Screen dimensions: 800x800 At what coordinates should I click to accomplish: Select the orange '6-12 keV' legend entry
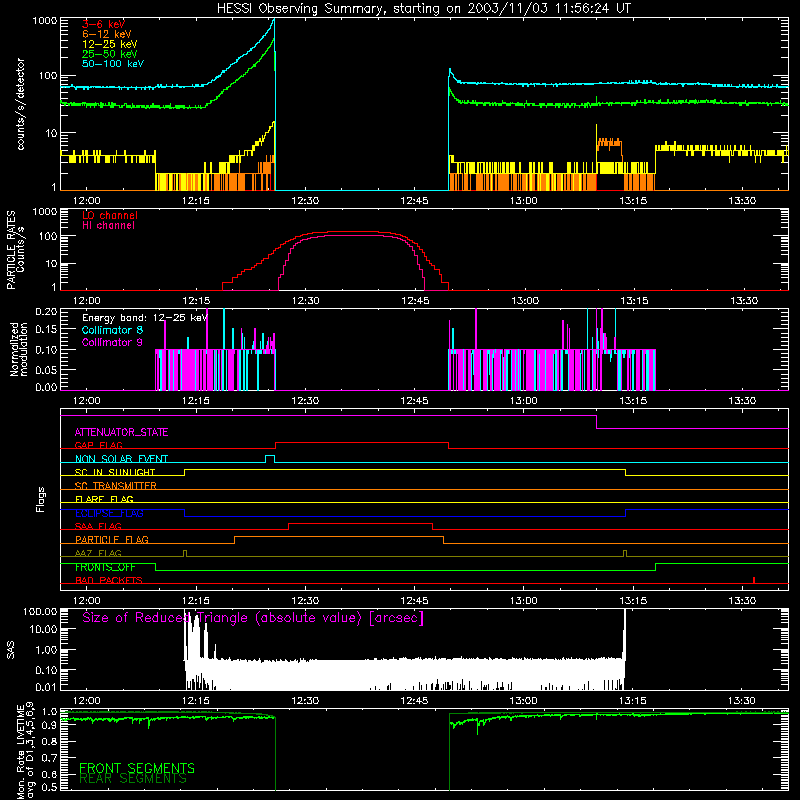106,34
